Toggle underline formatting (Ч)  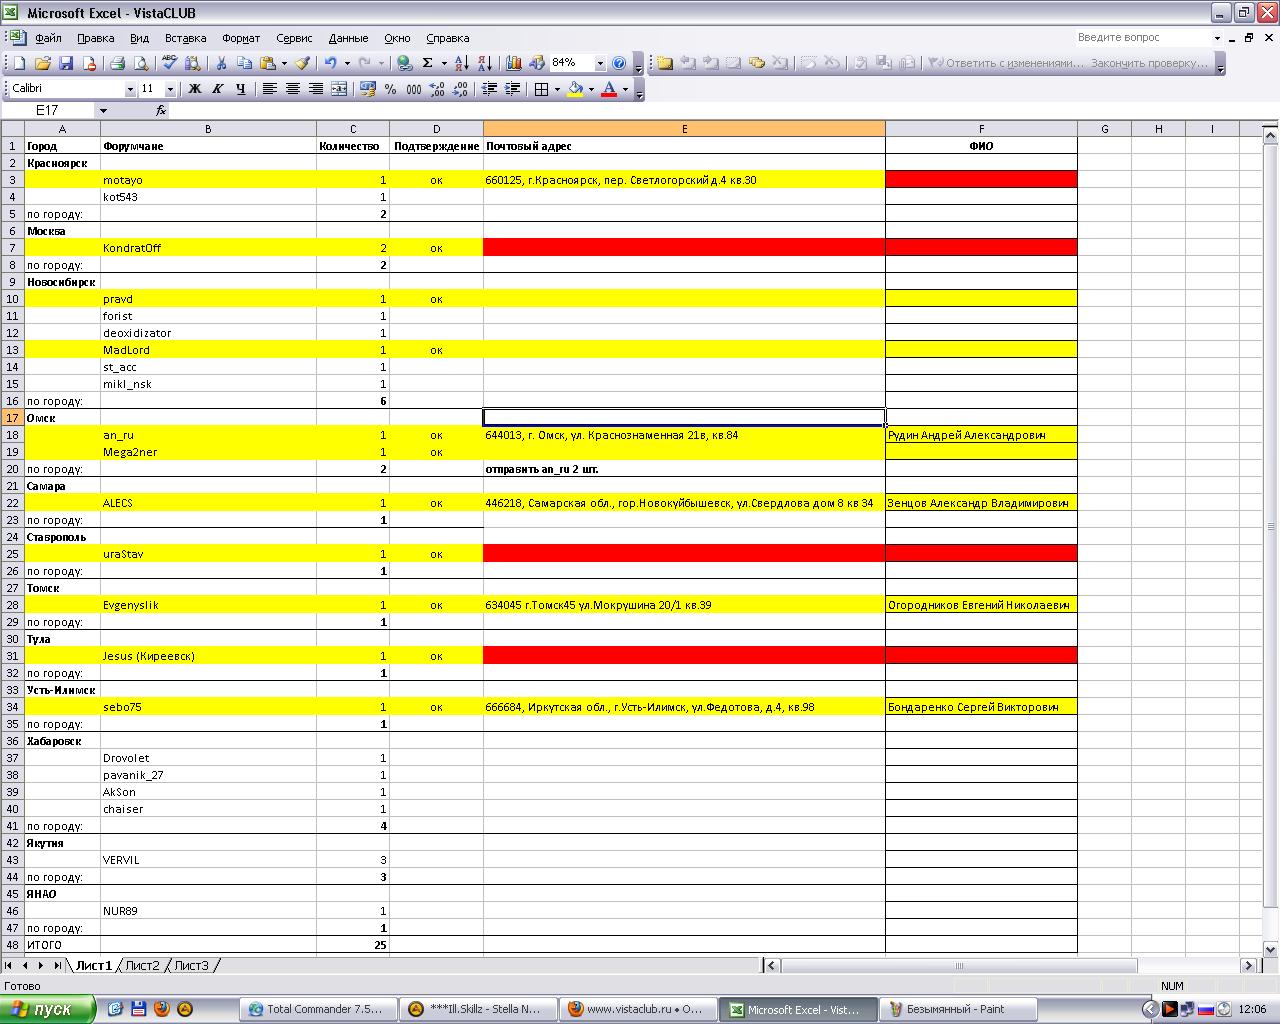[240, 89]
